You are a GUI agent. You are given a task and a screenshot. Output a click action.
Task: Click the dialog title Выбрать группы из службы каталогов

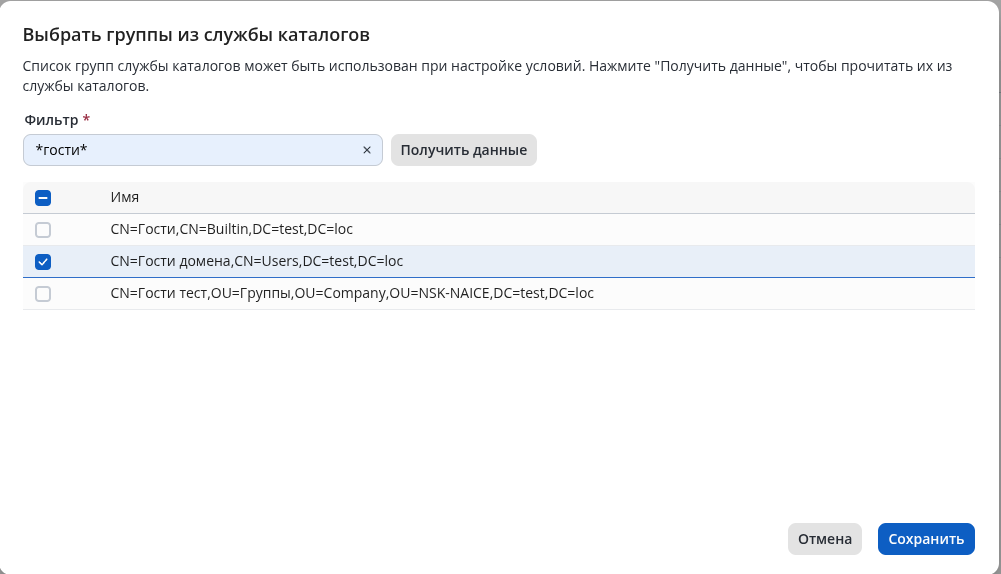pyautogui.click(x=196, y=35)
